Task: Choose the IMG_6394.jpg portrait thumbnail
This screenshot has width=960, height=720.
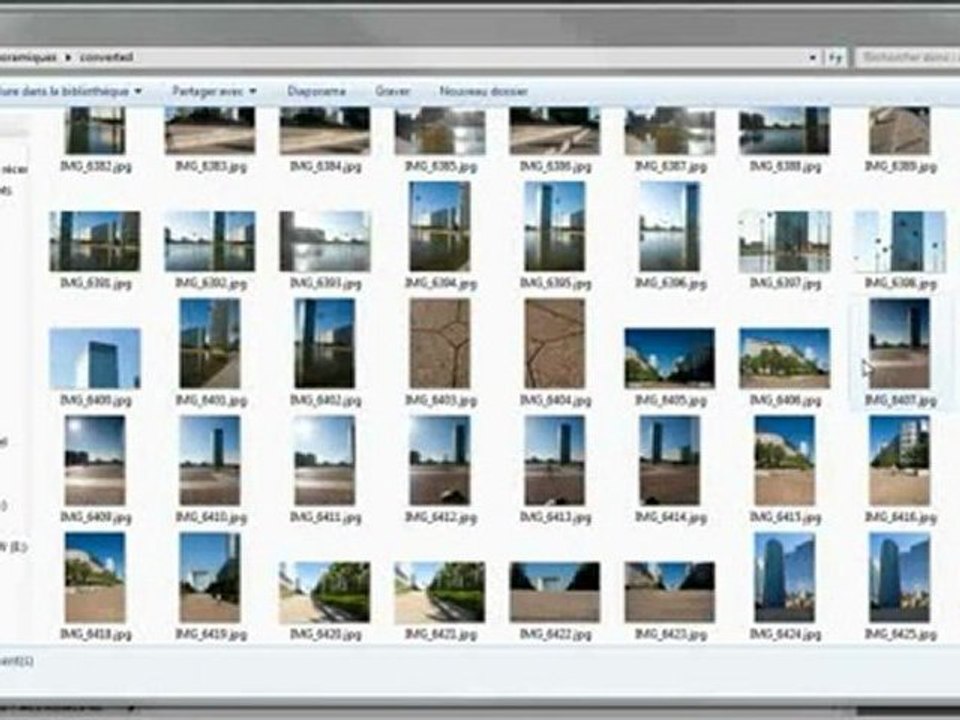Action: tap(440, 226)
